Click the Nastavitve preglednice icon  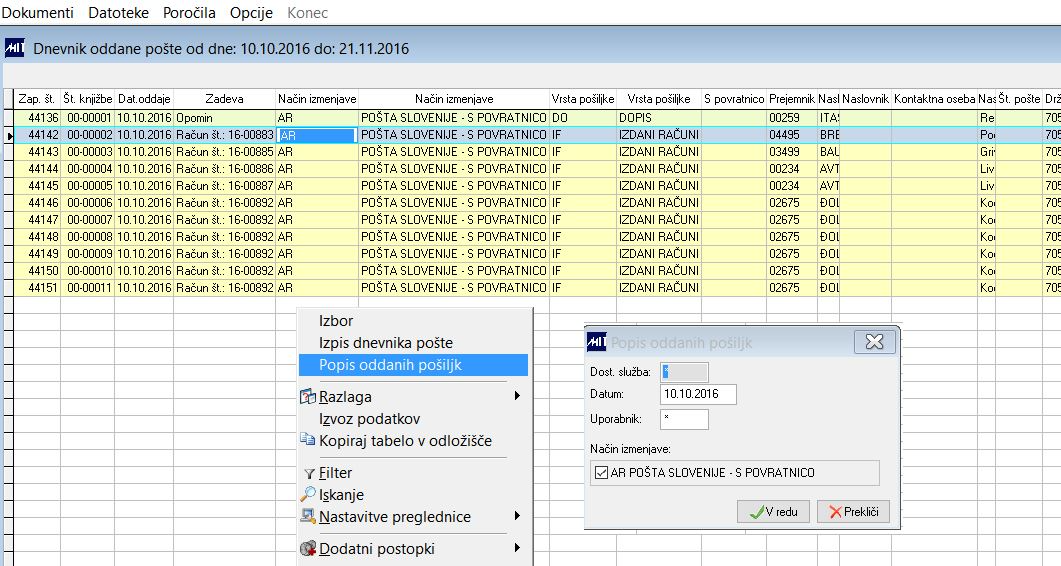308,517
